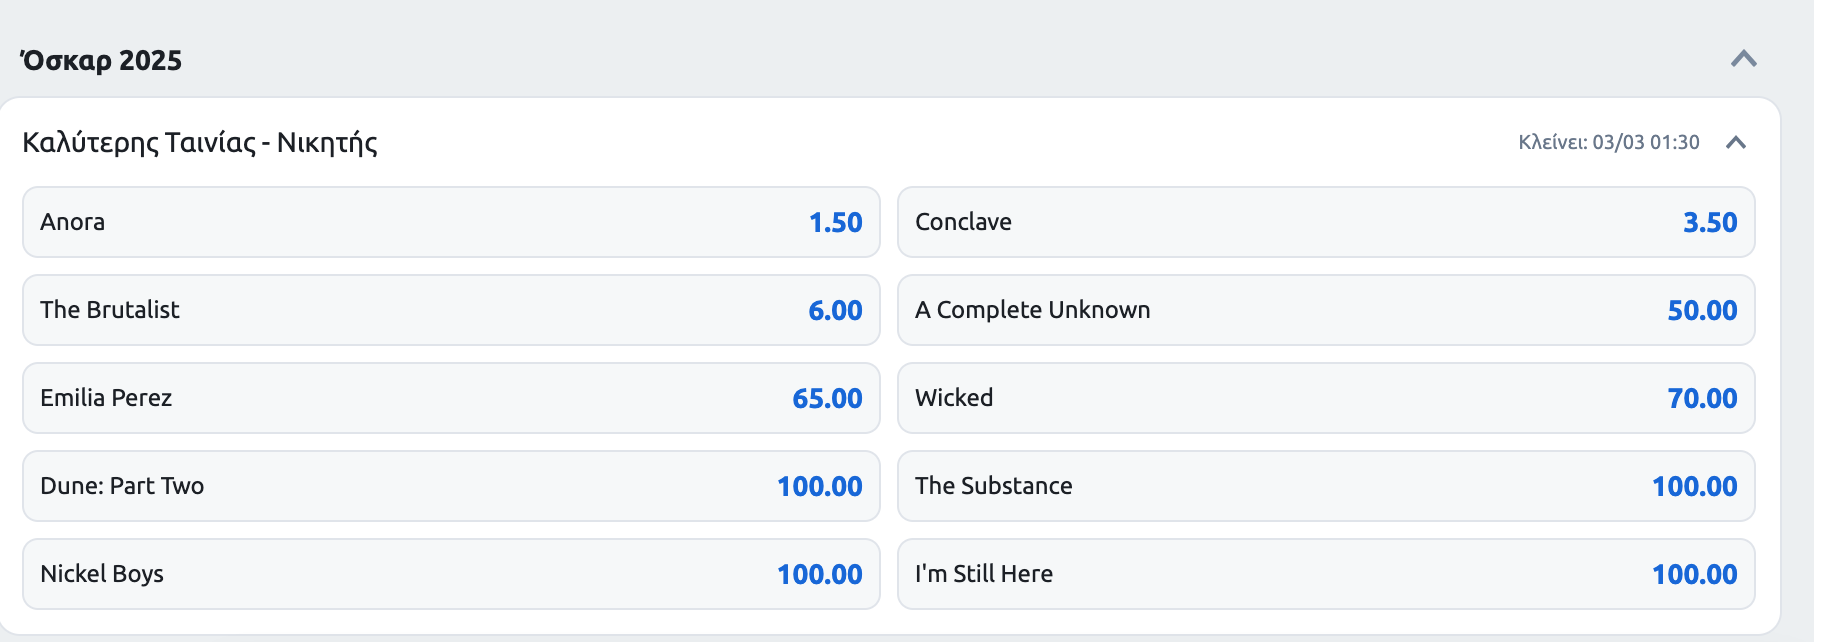Viewport: 1822px width, 642px height.
Task: Select Nickel Boys outcome
Action: coord(450,574)
